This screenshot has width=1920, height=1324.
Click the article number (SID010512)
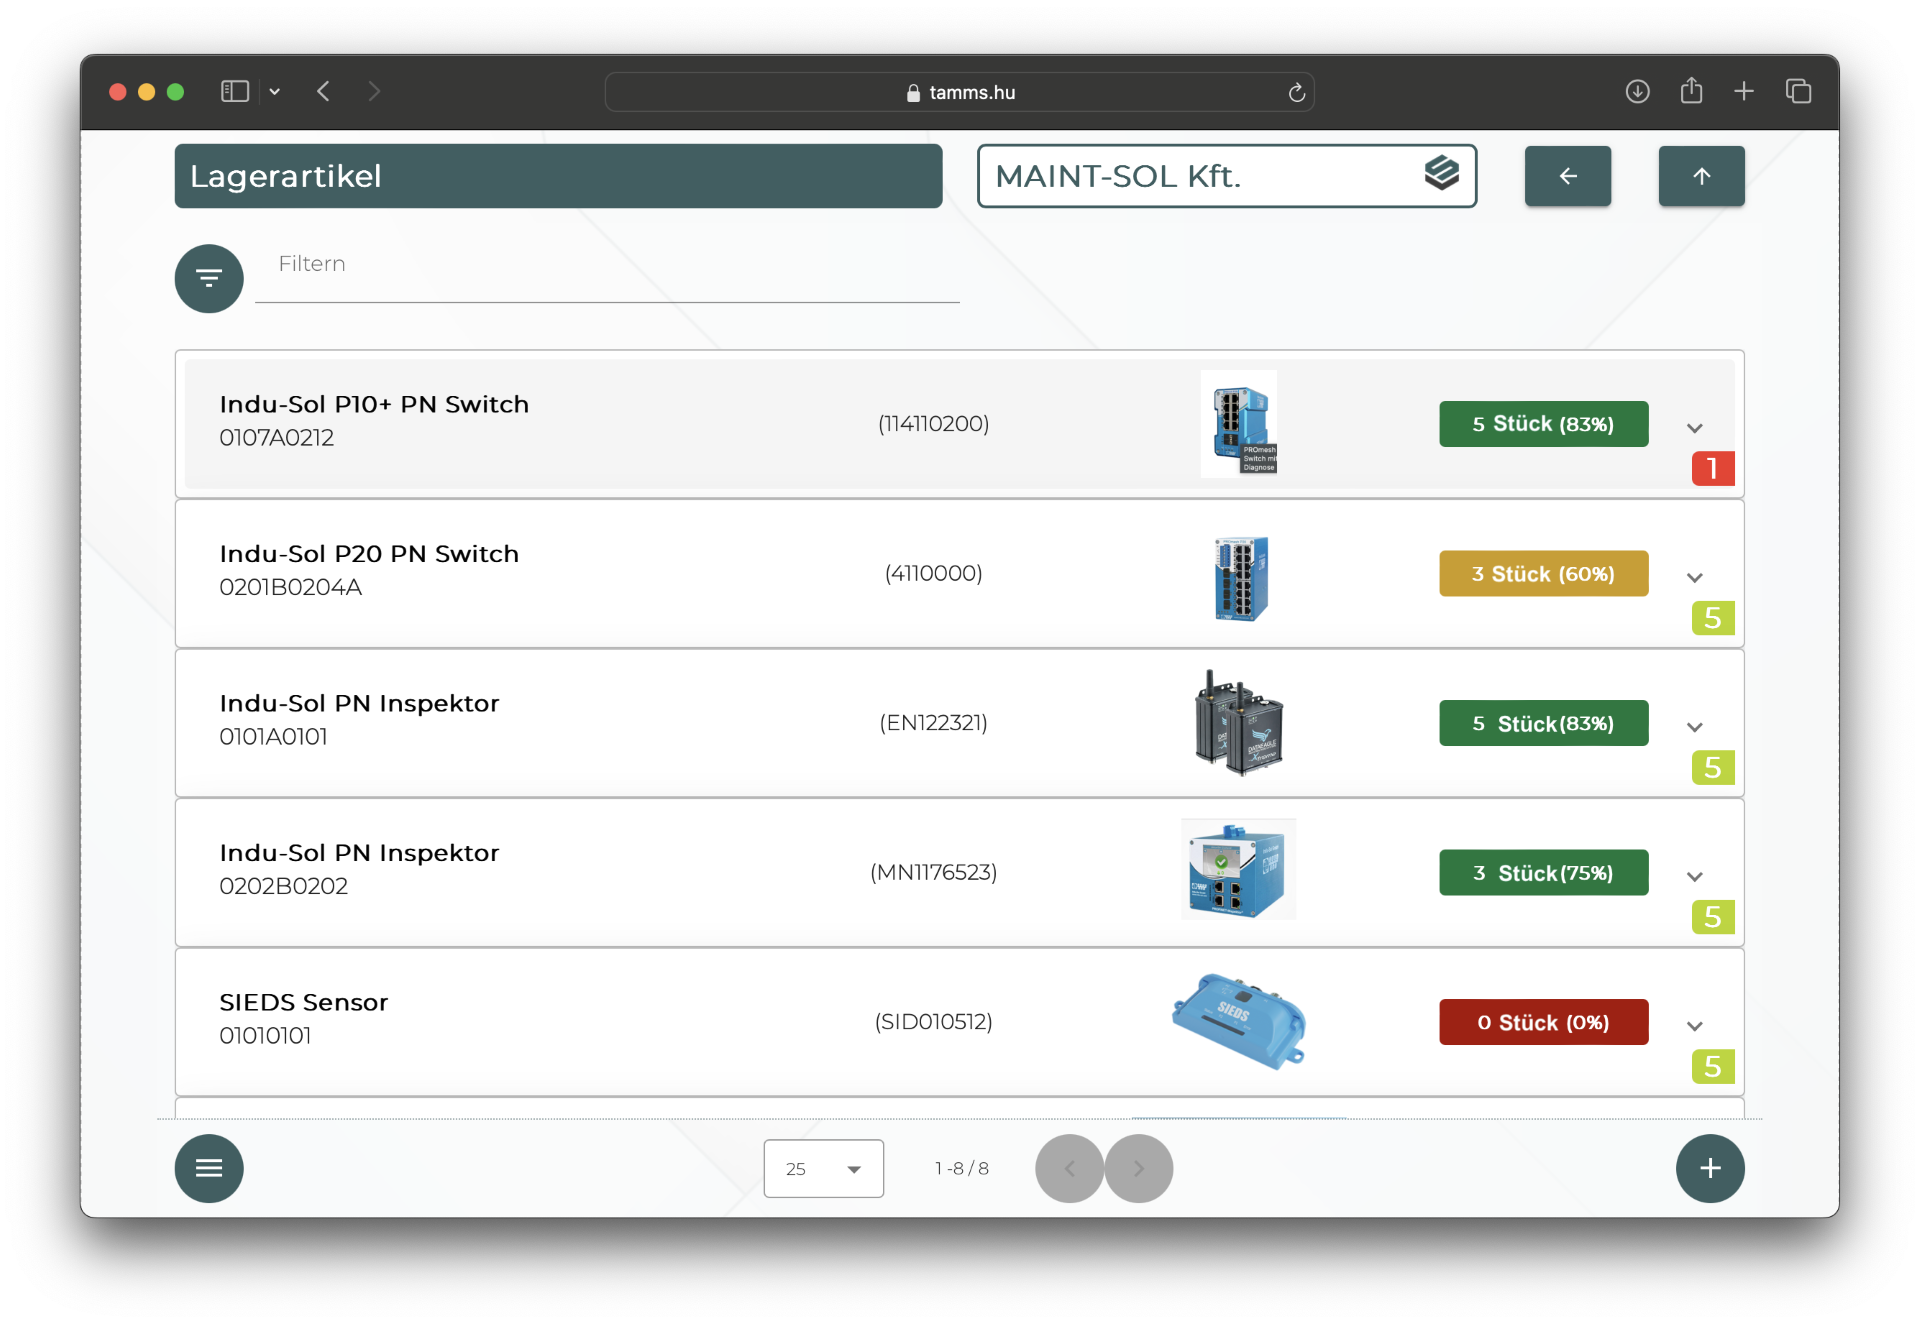(933, 1022)
